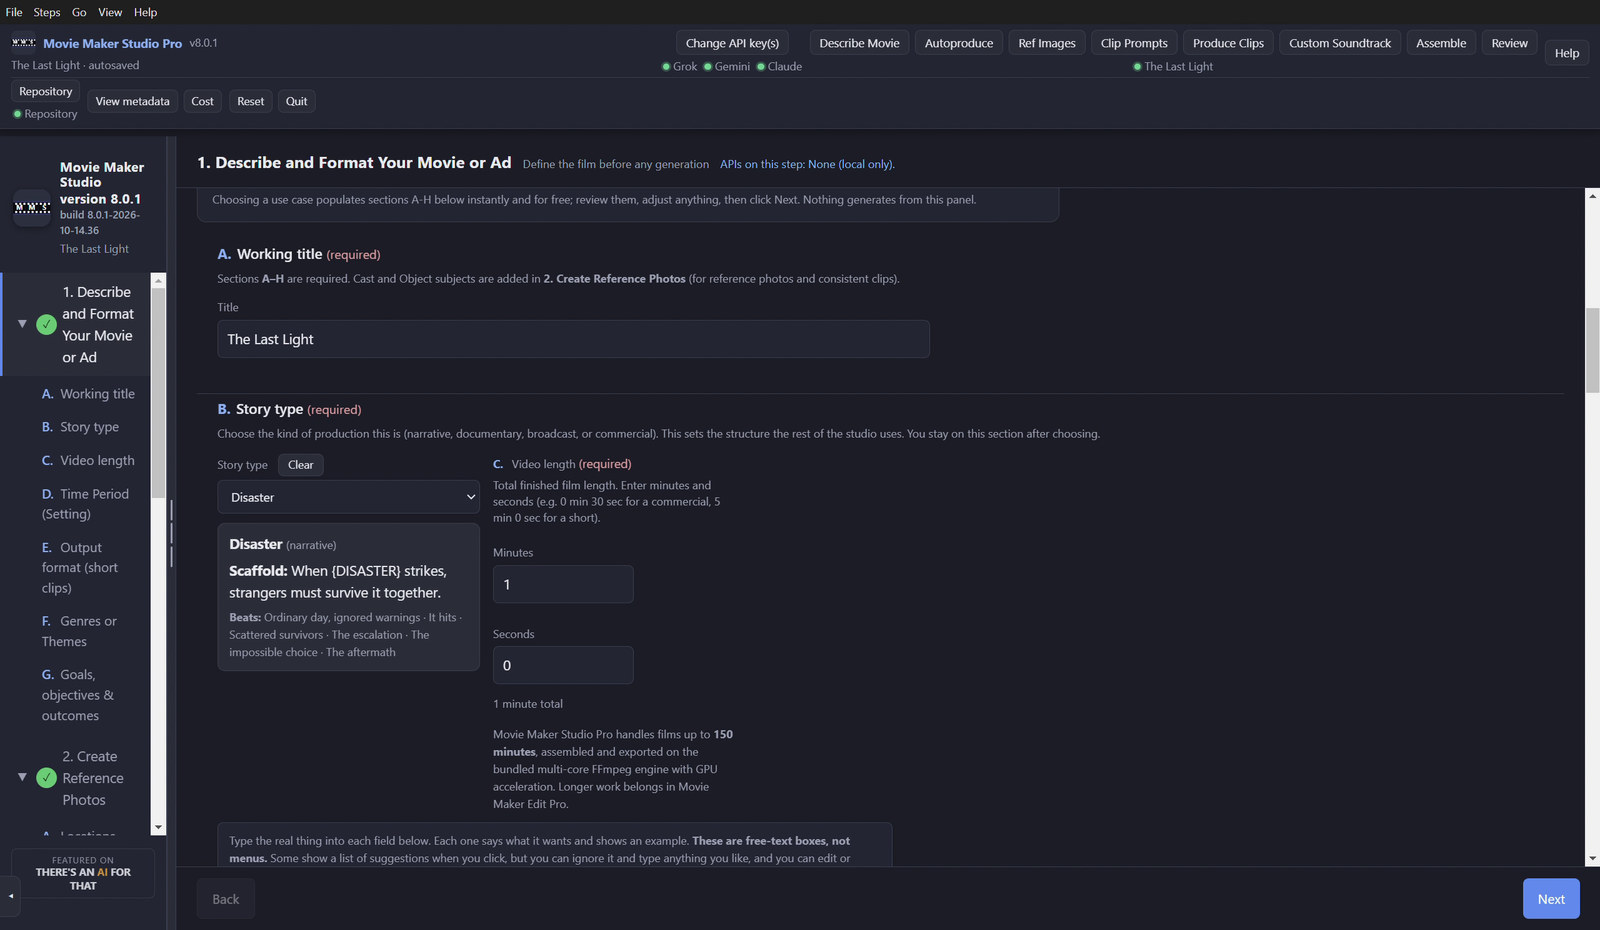This screenshot has width=1600, height=930.
Task: Click the Repository button
Action: (x=46, y=91)
